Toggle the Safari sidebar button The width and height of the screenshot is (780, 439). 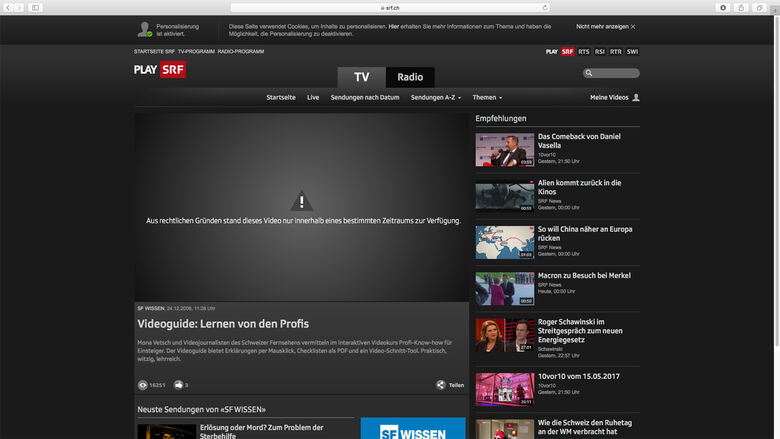coord(35,7)
